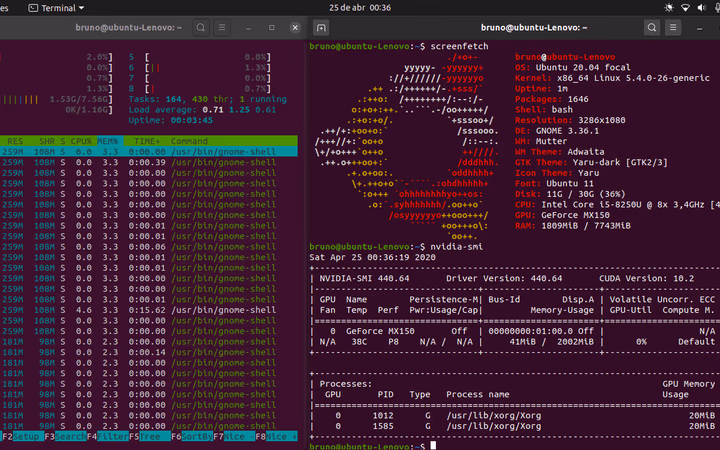The width and height of the screenshot is (720, 450).
Task: Click CPU 6 usage meter in htop
Action: [x=200, y=68]
